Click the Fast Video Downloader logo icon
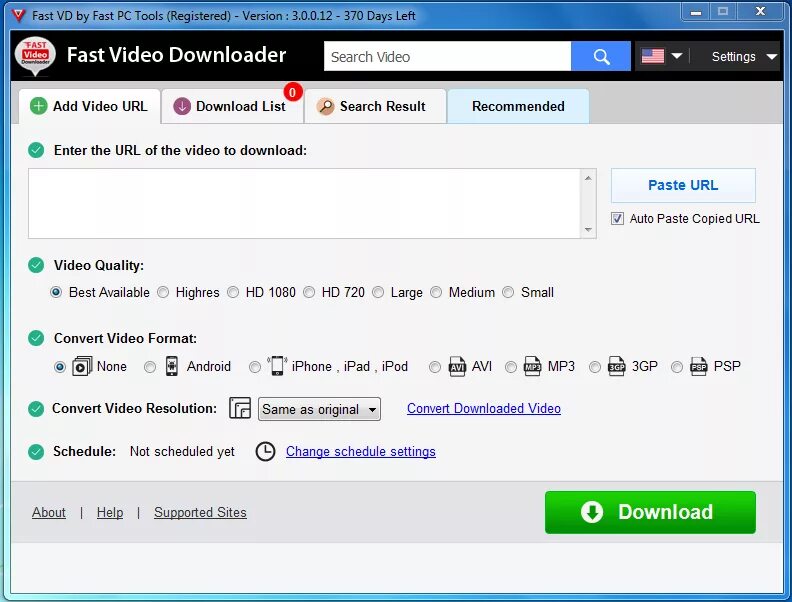 (x=35, y=56)
